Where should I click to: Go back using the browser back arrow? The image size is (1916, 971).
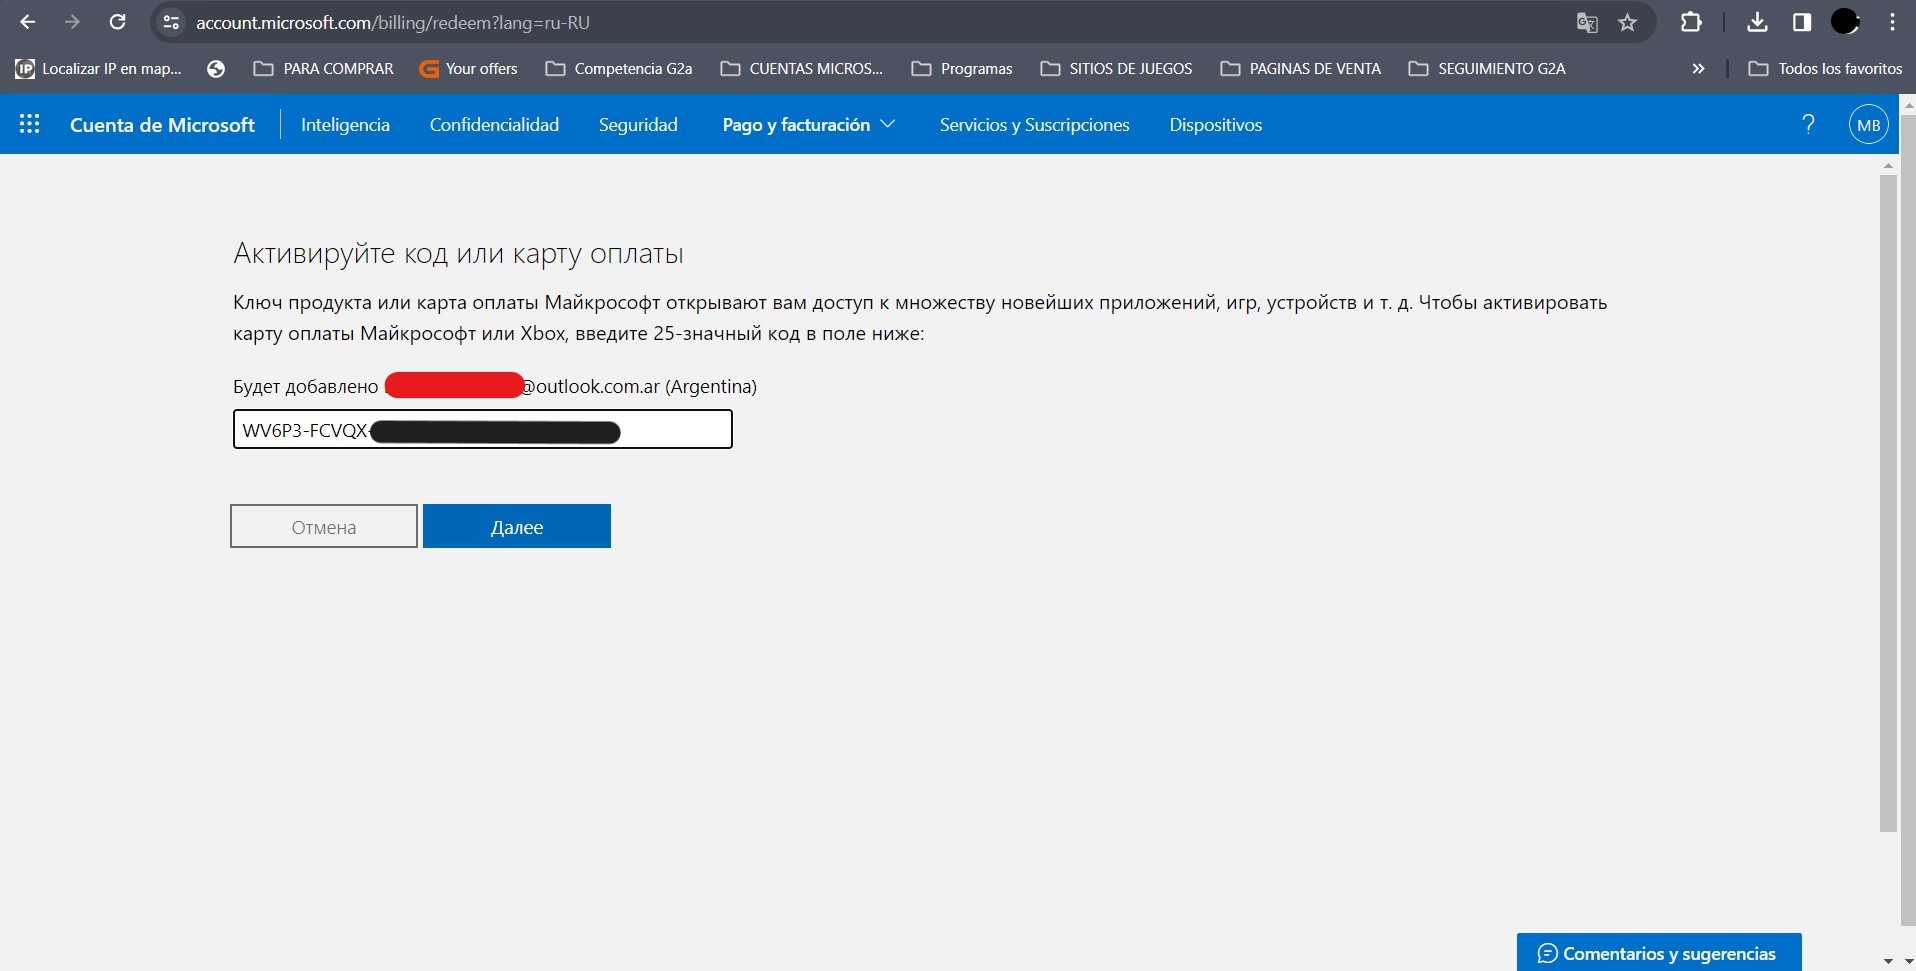(27, 22)
